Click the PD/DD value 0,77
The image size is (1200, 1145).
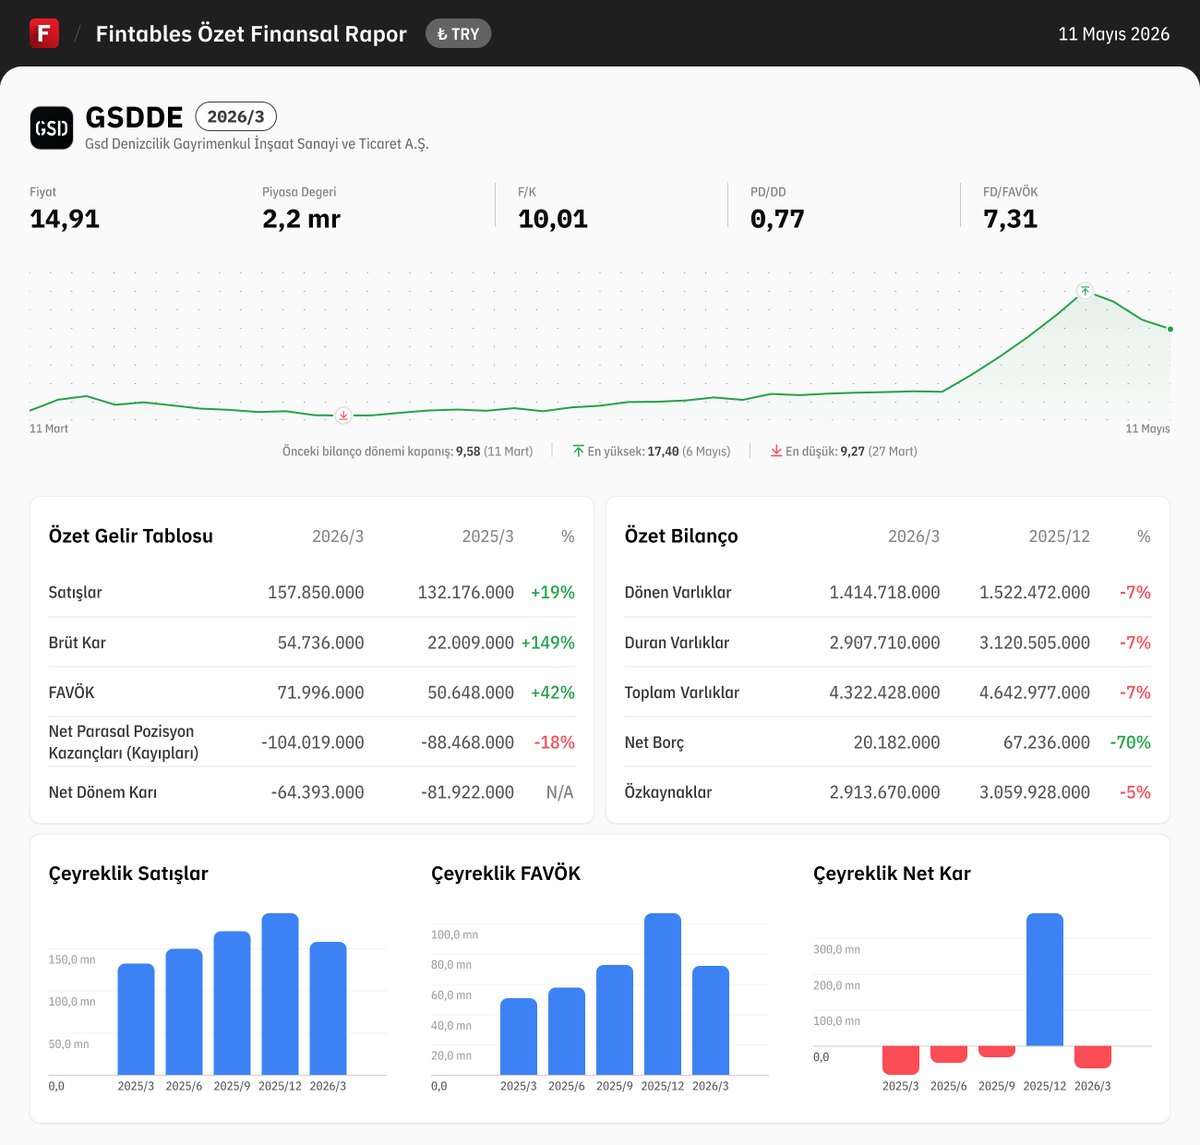[x=777, y=219]
